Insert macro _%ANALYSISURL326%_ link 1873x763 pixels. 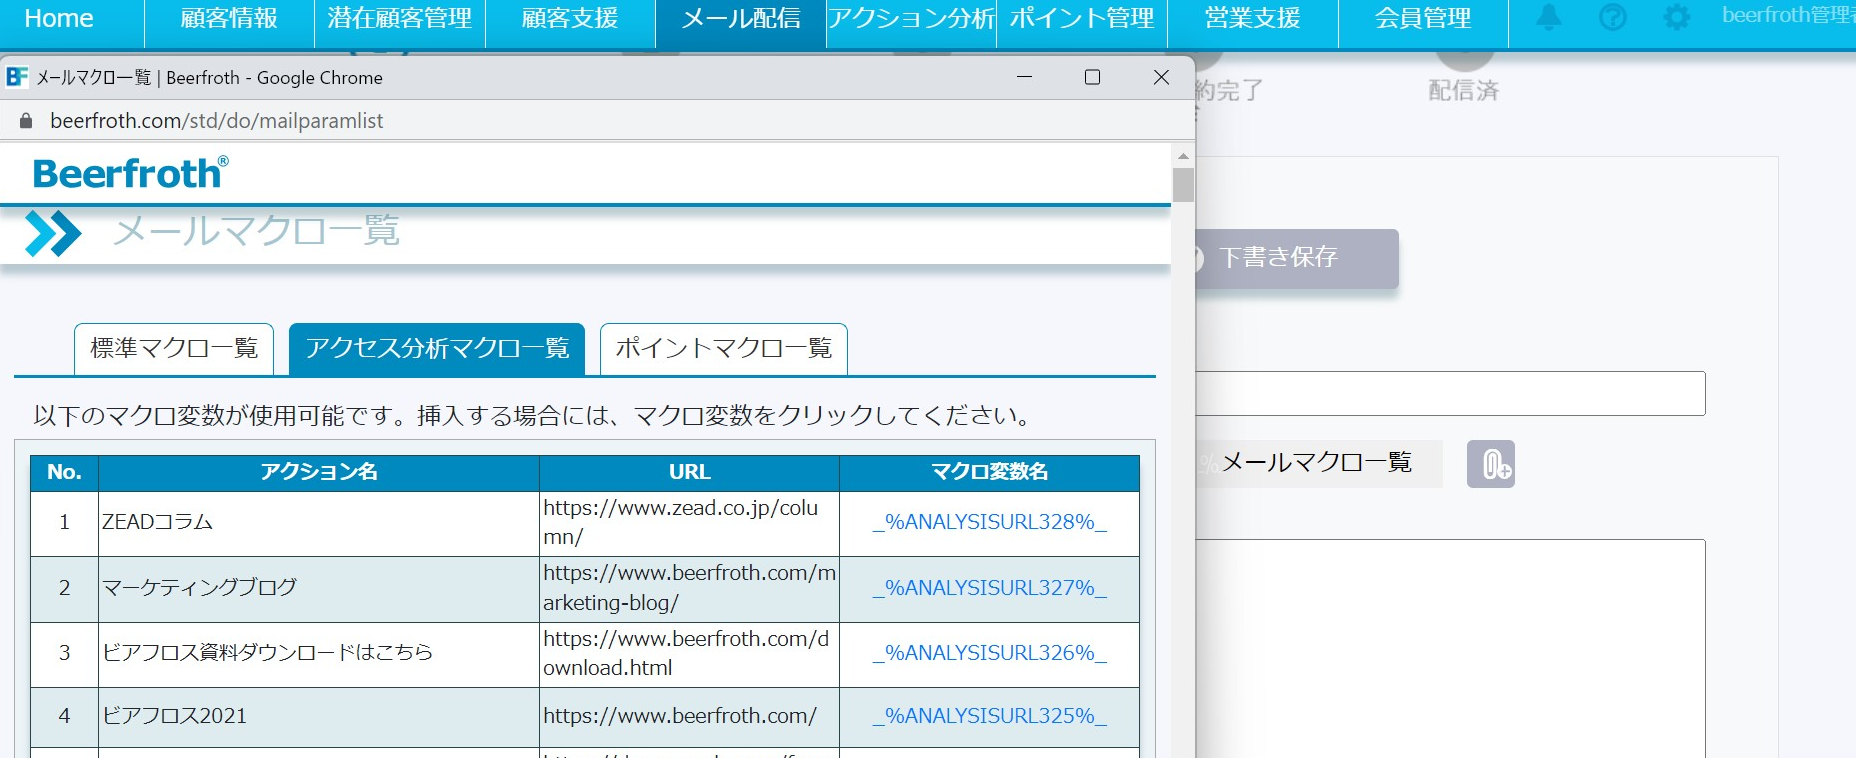(x=989, y=653)
